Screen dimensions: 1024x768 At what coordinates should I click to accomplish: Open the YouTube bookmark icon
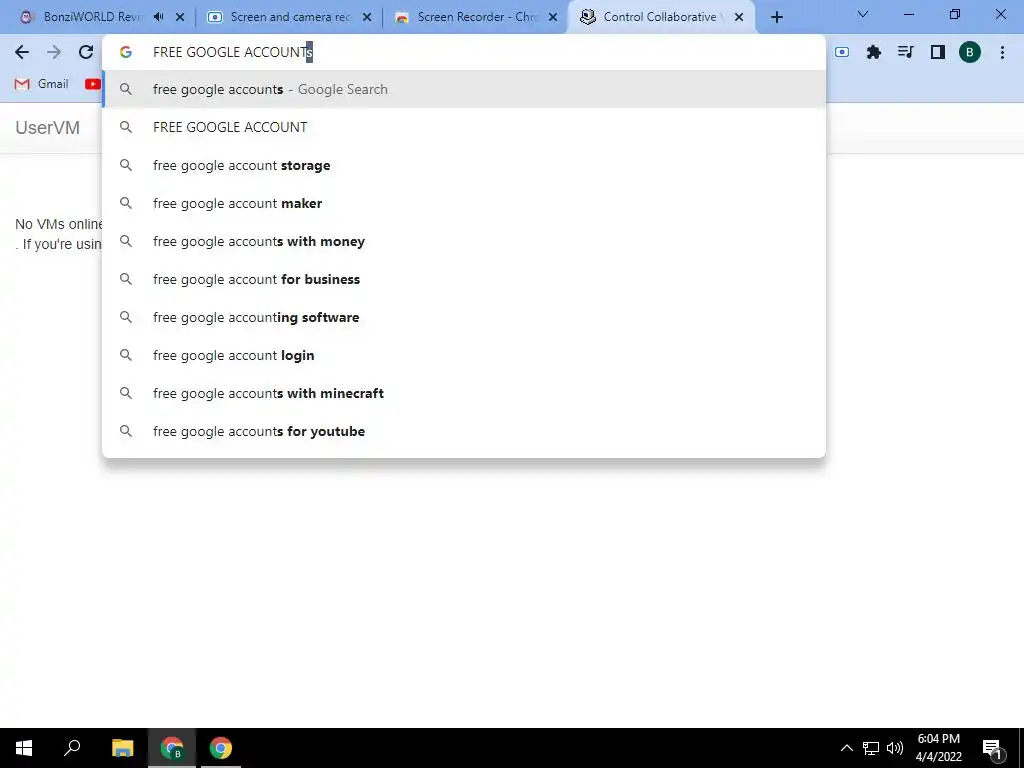tap(93, 84)
